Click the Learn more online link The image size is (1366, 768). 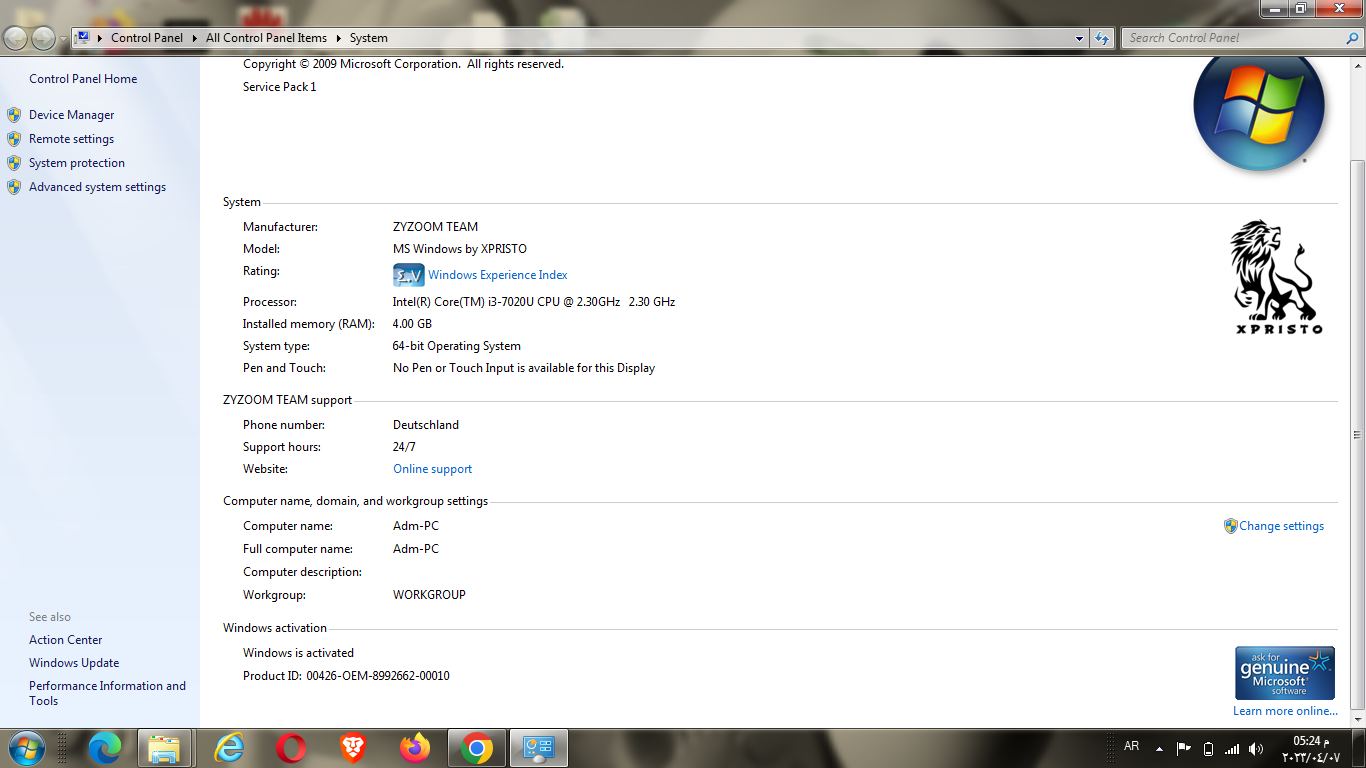[1285, 711]
